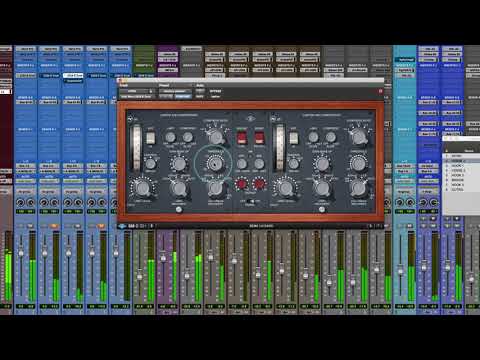
Task: Open the plug-in Preset dropdown
Action: [x=175, y=91]
